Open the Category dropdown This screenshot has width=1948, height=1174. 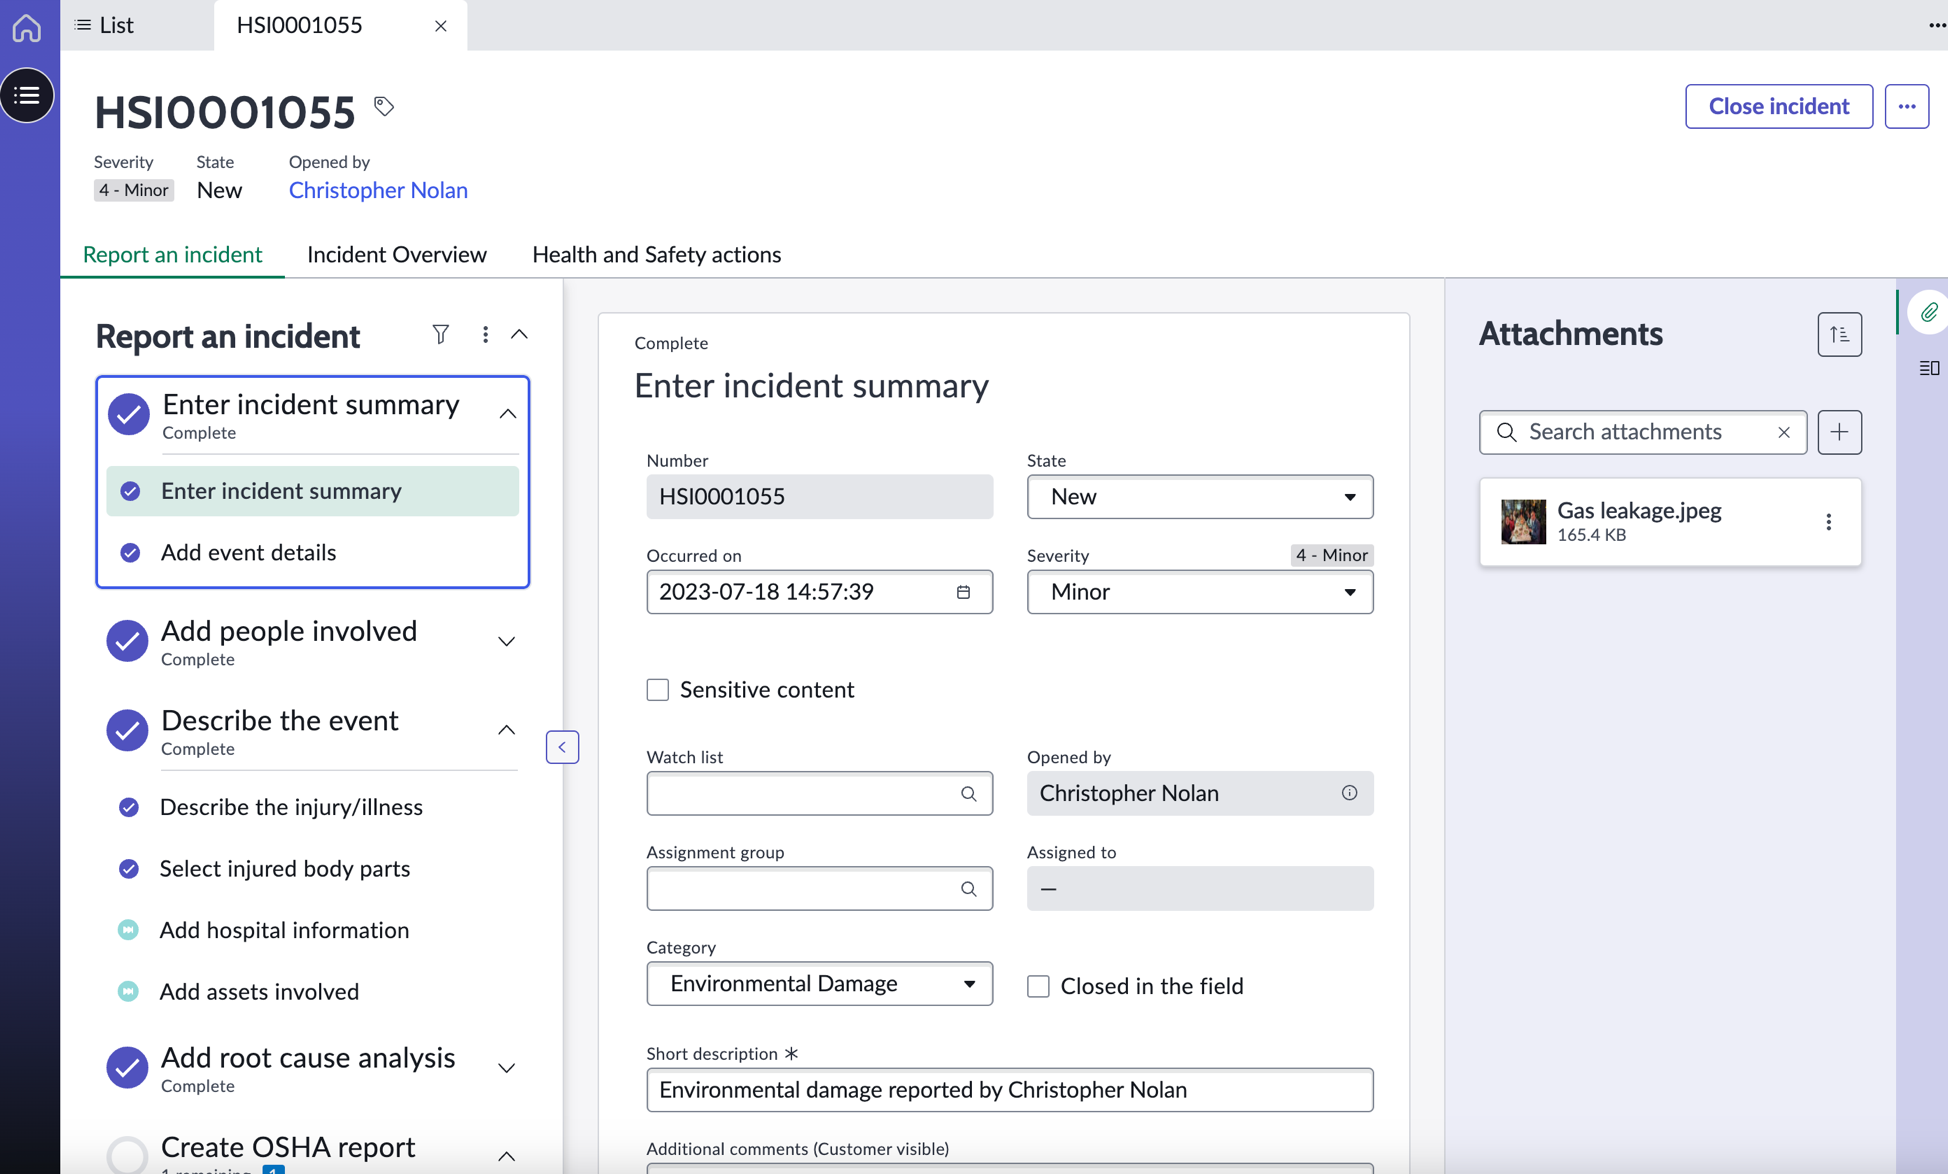819,984
